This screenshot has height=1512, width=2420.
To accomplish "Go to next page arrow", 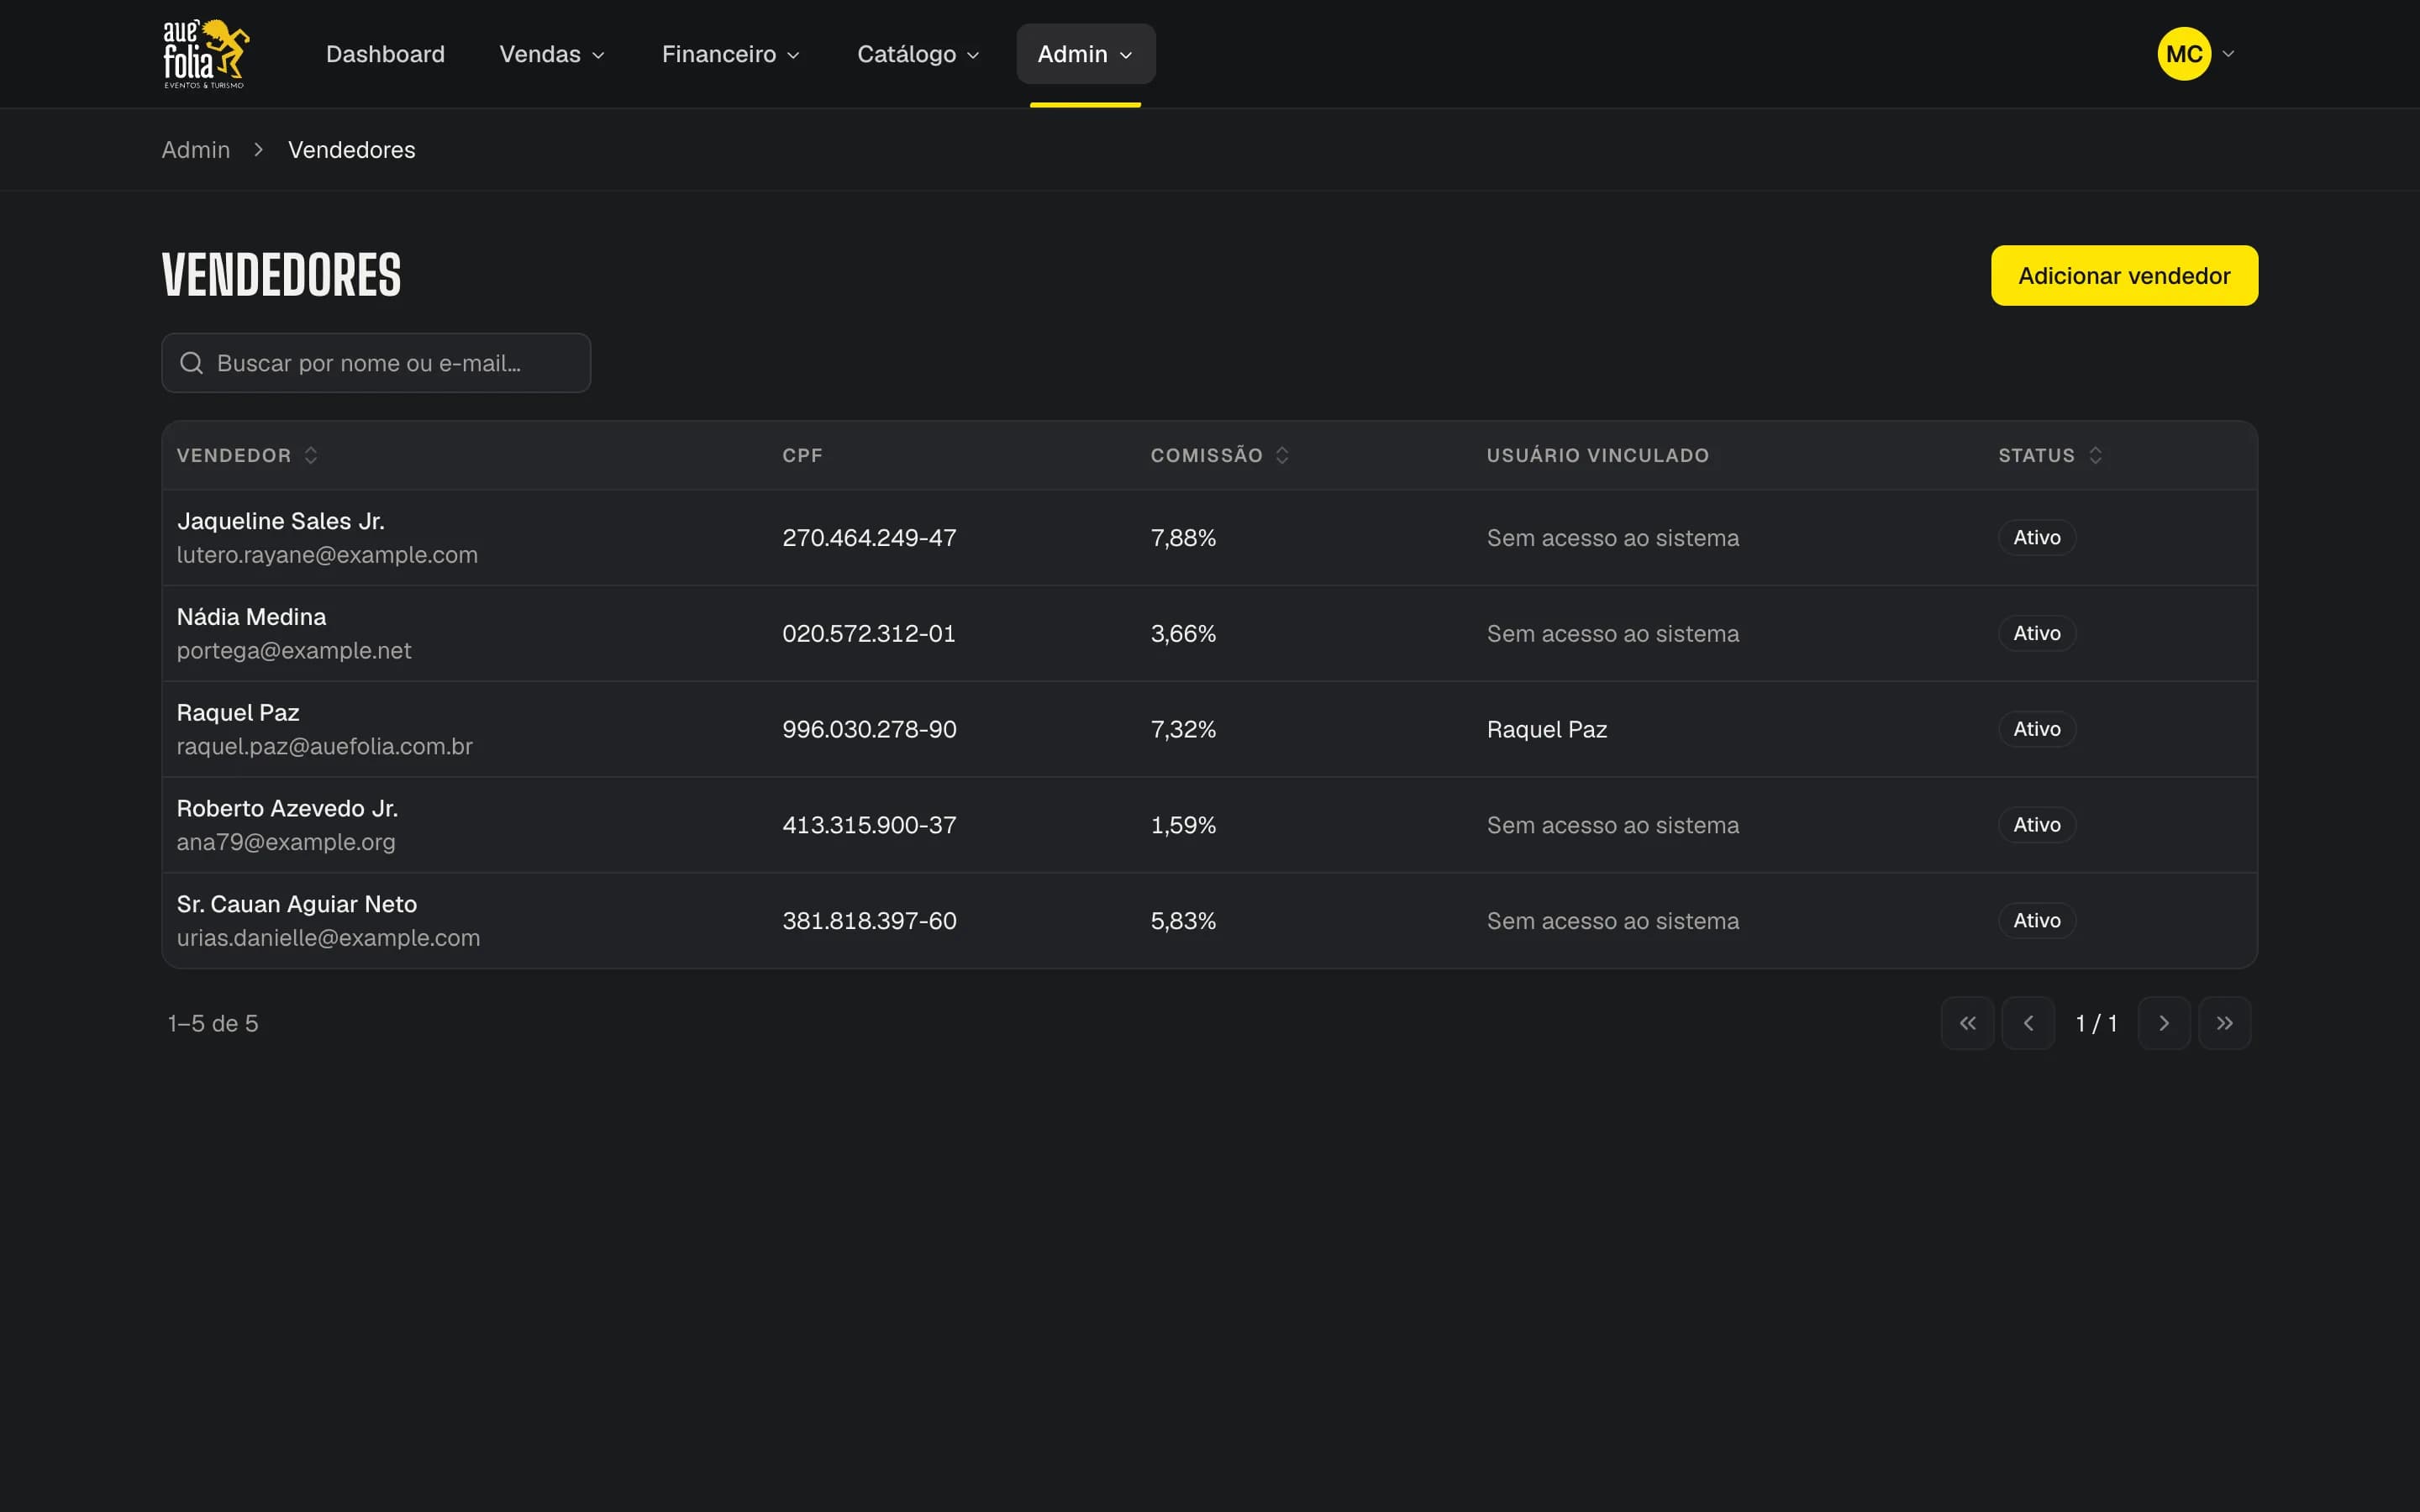I will [2164, 1023].
